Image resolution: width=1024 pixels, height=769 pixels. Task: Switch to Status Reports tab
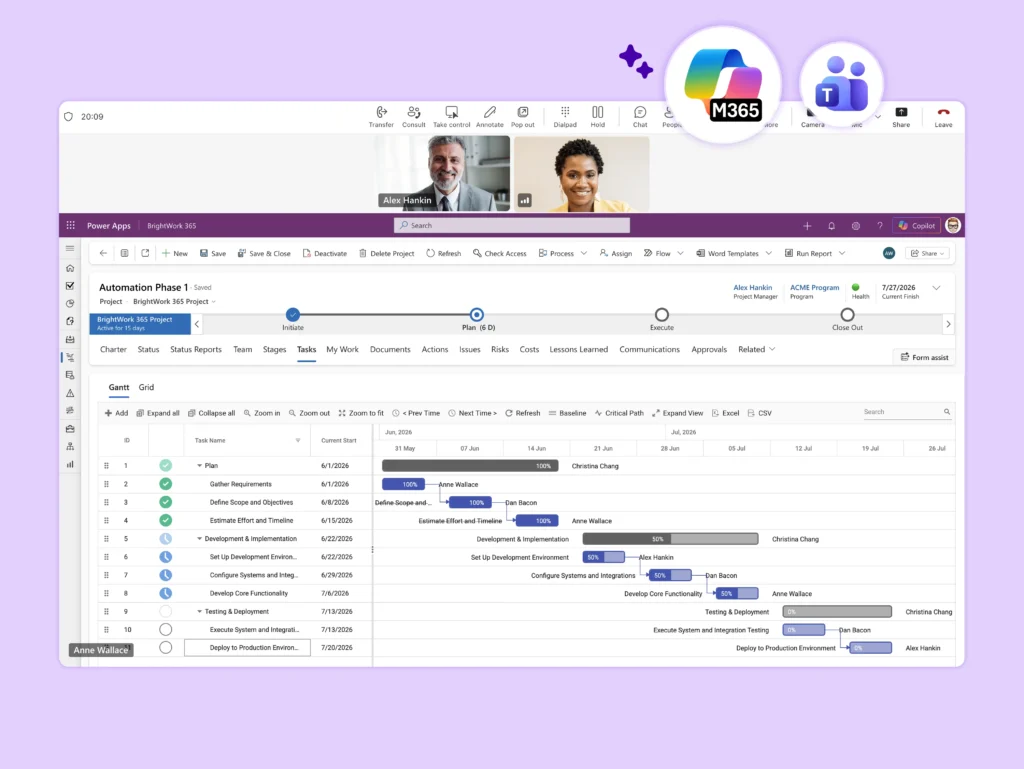point(196,349)
